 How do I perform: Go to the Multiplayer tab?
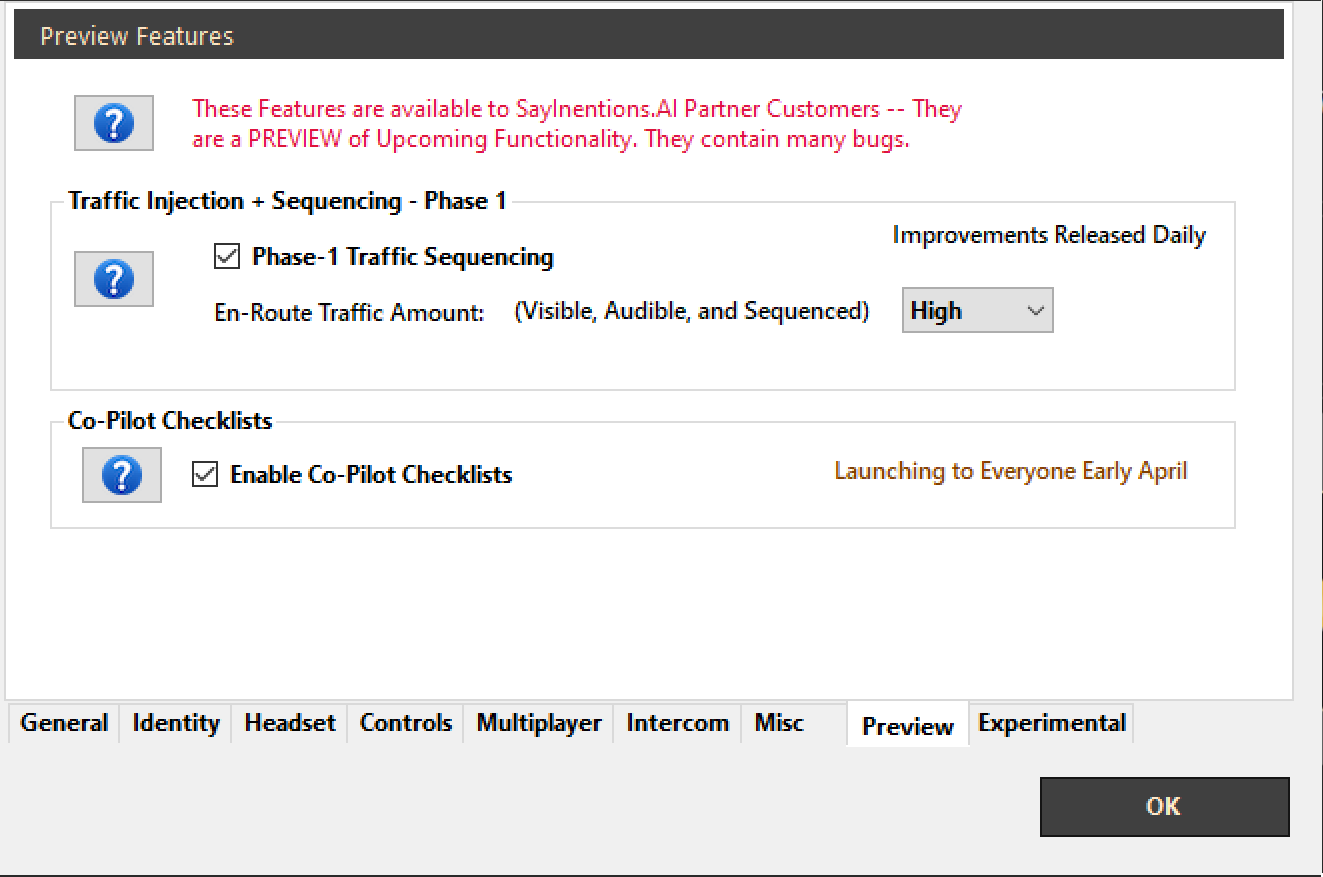pyautogui.click(x=539, y=723)
